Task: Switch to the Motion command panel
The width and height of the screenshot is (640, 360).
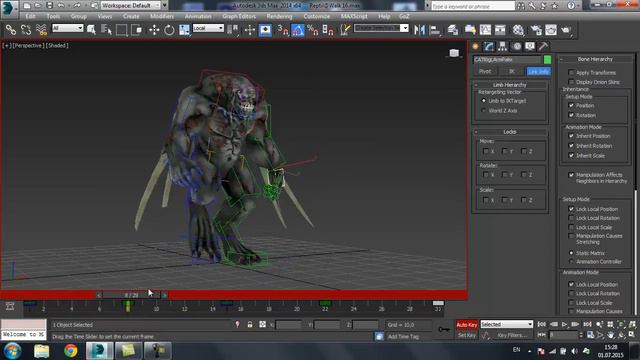Action: (516, 47)
